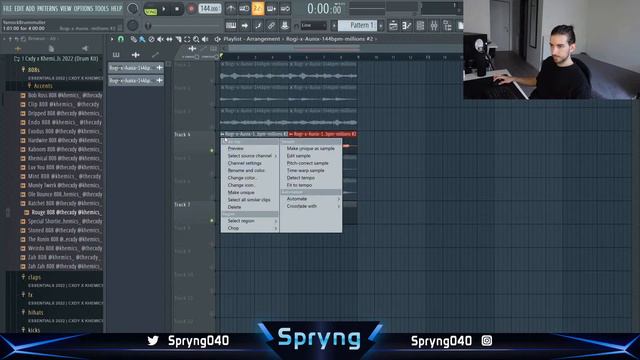Image resolution: width=640 pixels, height=360 pixels.
Task: Click the 144 tempo field
Action: (x=209, y=8)
